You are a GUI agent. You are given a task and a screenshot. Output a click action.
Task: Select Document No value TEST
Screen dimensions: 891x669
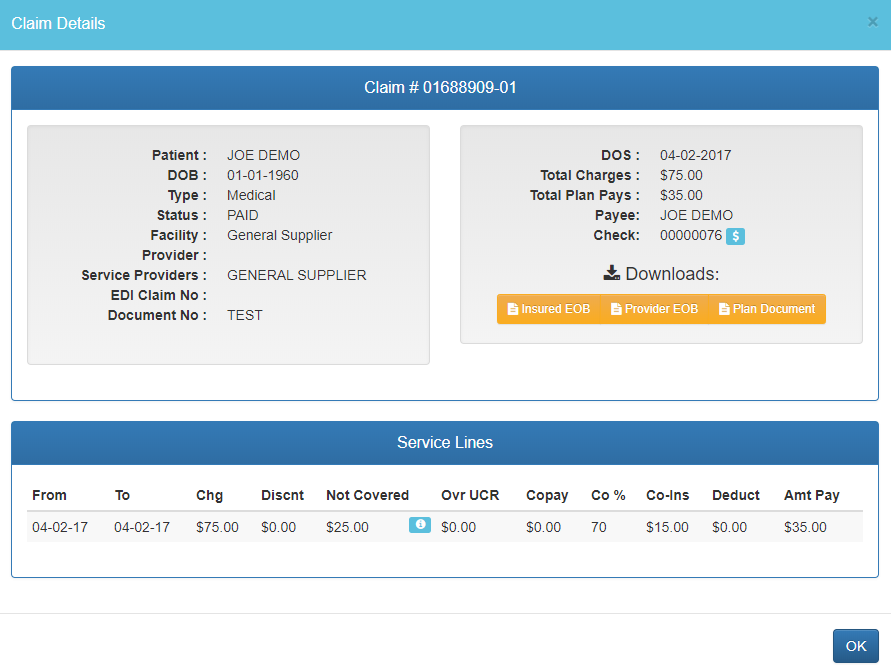245,315
